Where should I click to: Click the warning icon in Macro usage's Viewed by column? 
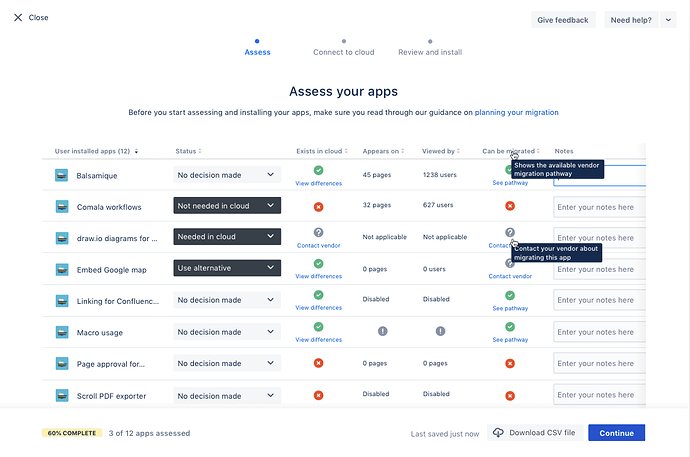click(441, 331)
